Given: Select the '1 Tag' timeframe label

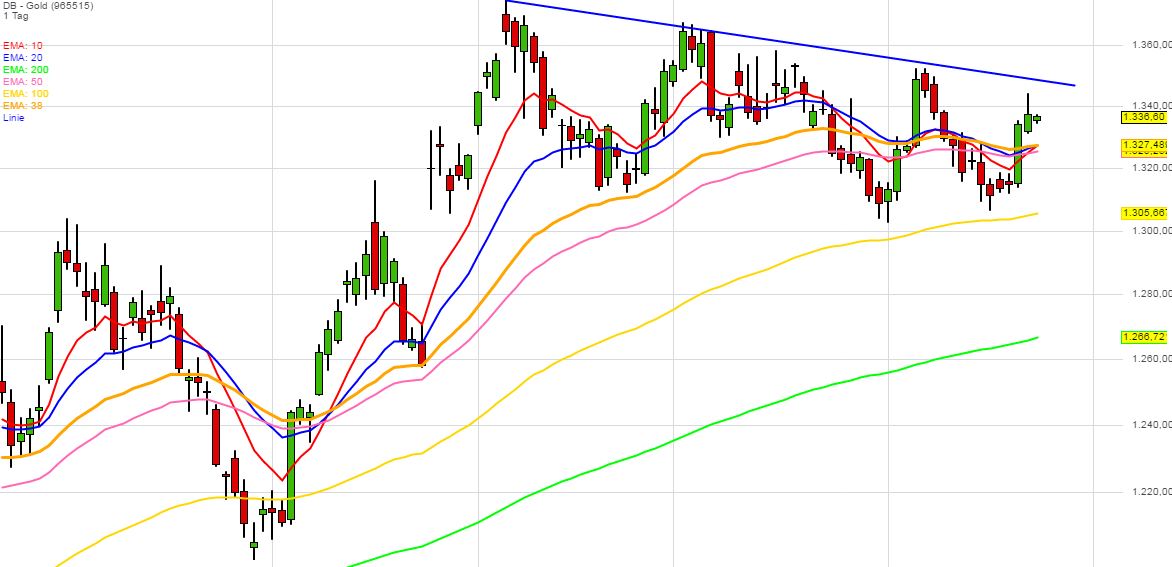Looking at the screenshot, I should point(15,16).
